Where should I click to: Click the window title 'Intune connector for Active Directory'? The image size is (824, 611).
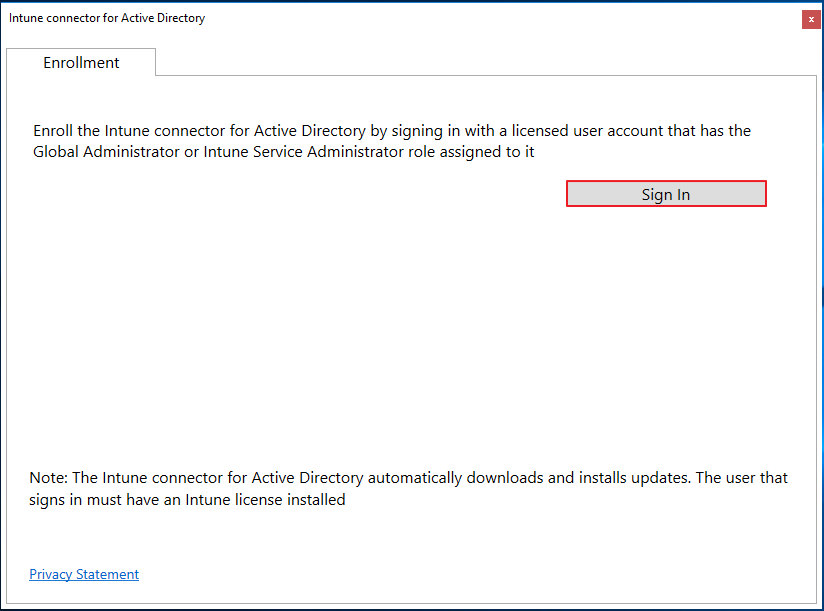point(107,18)
